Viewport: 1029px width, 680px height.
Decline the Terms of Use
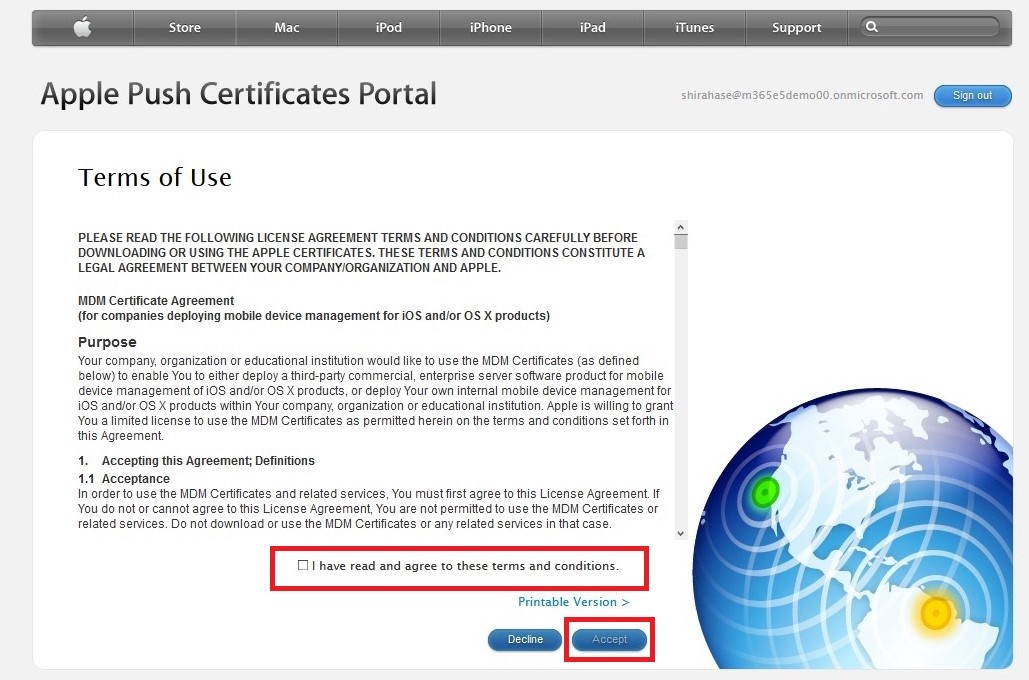pyautogui.click(x=525, y=639)
